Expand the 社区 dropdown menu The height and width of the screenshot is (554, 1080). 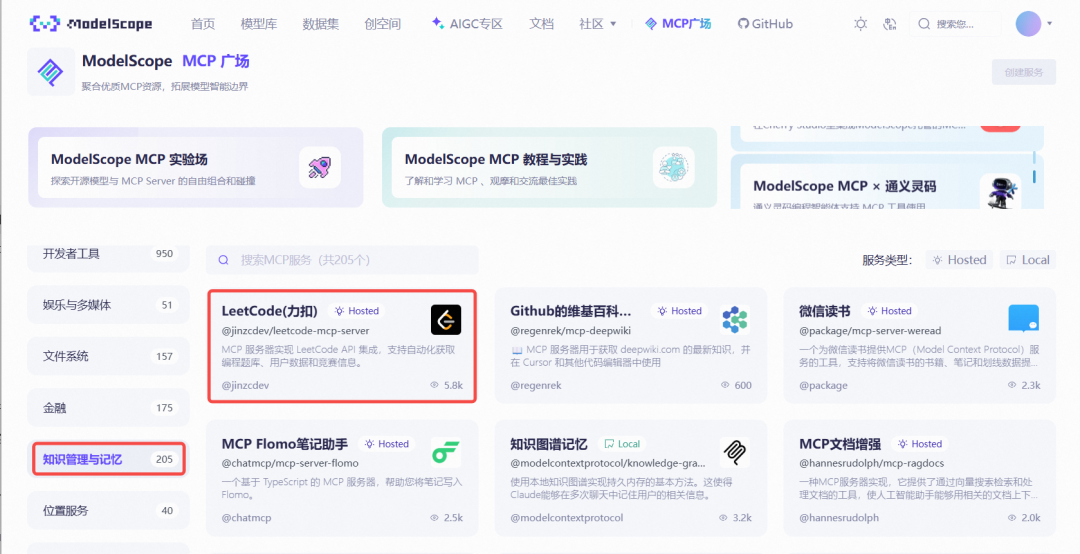point(597,24)
